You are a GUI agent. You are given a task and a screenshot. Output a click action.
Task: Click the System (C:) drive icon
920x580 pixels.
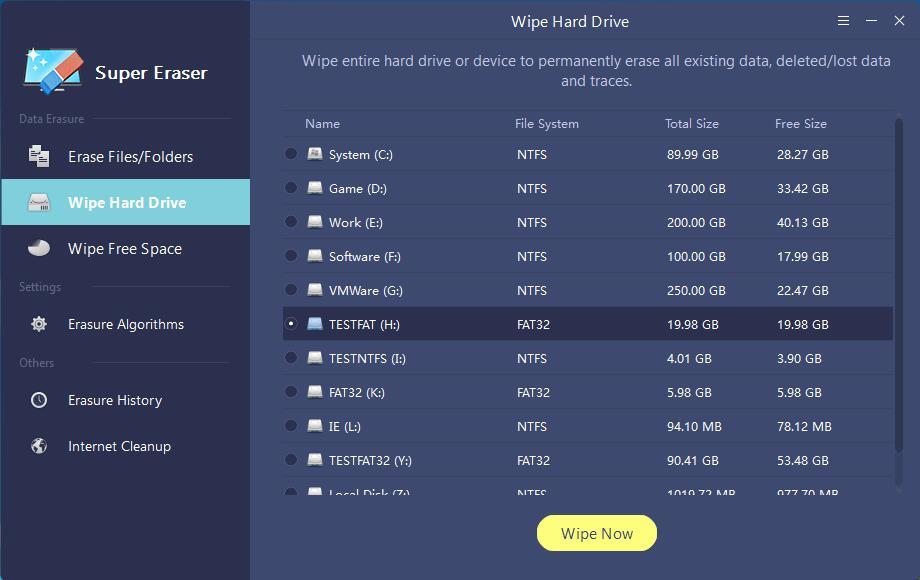(315, 154)
